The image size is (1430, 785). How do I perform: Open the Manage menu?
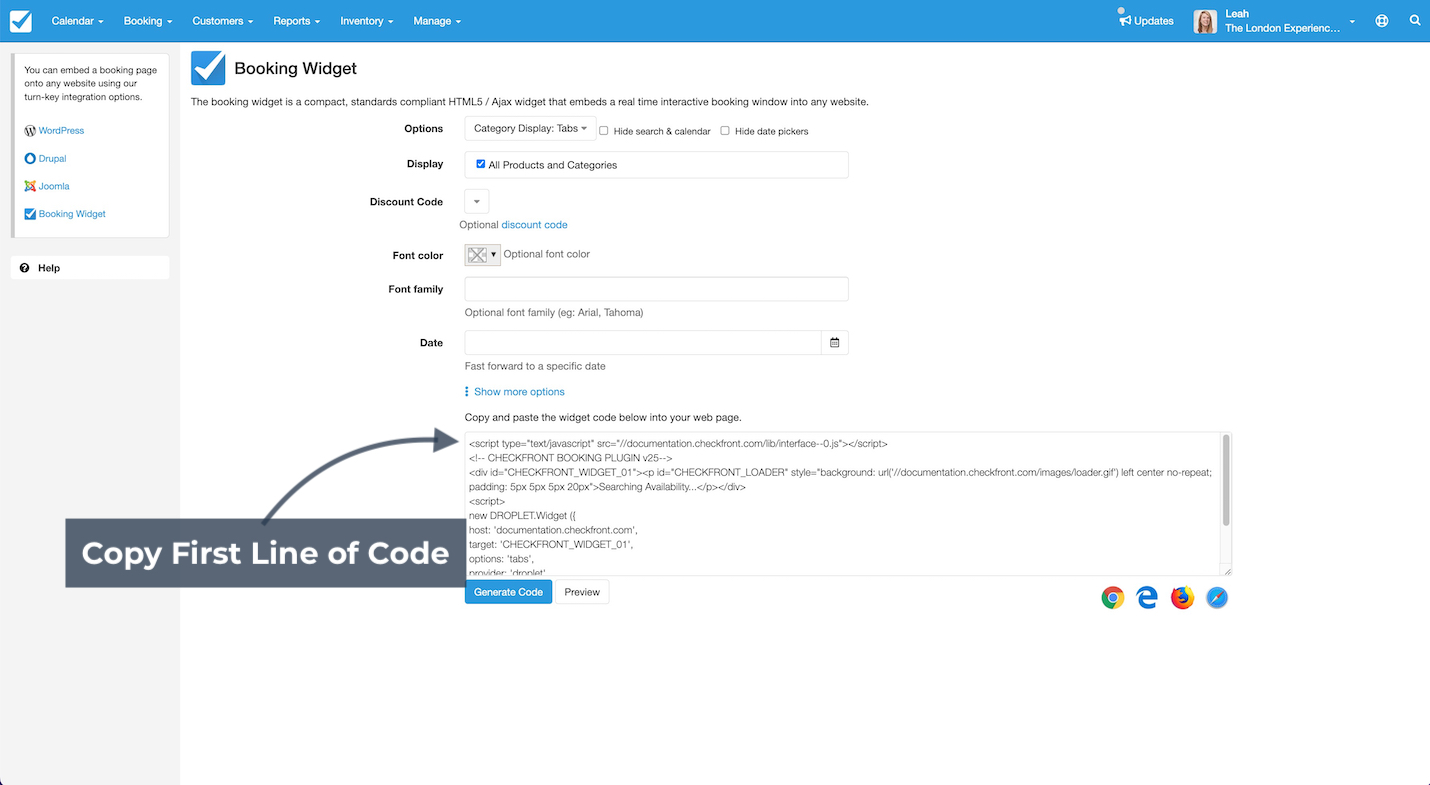[437, 21]
